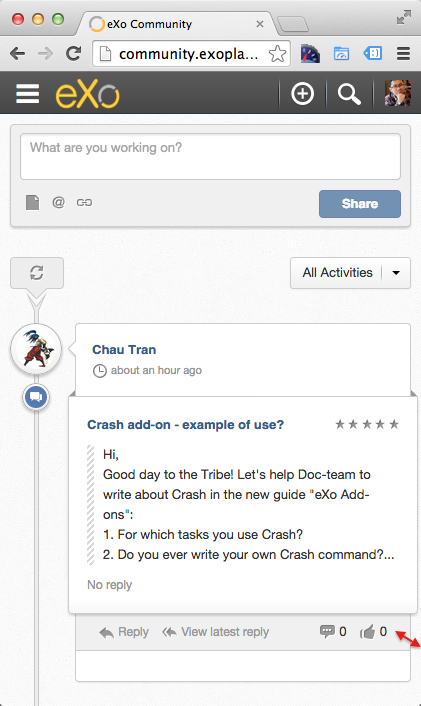Attach a file using the document icon
Image resolution: width=421 pixels, height=706 pixels.
[32, 202]
